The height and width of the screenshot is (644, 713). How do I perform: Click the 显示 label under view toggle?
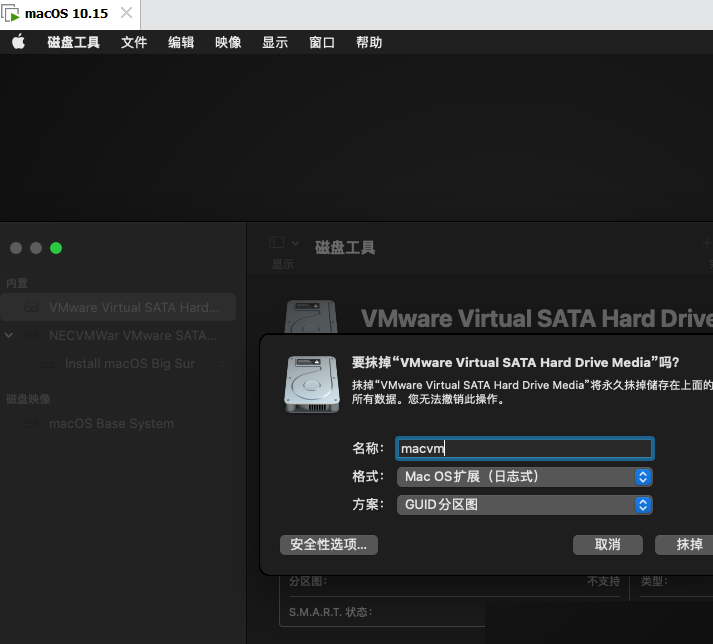click(282, 264)
